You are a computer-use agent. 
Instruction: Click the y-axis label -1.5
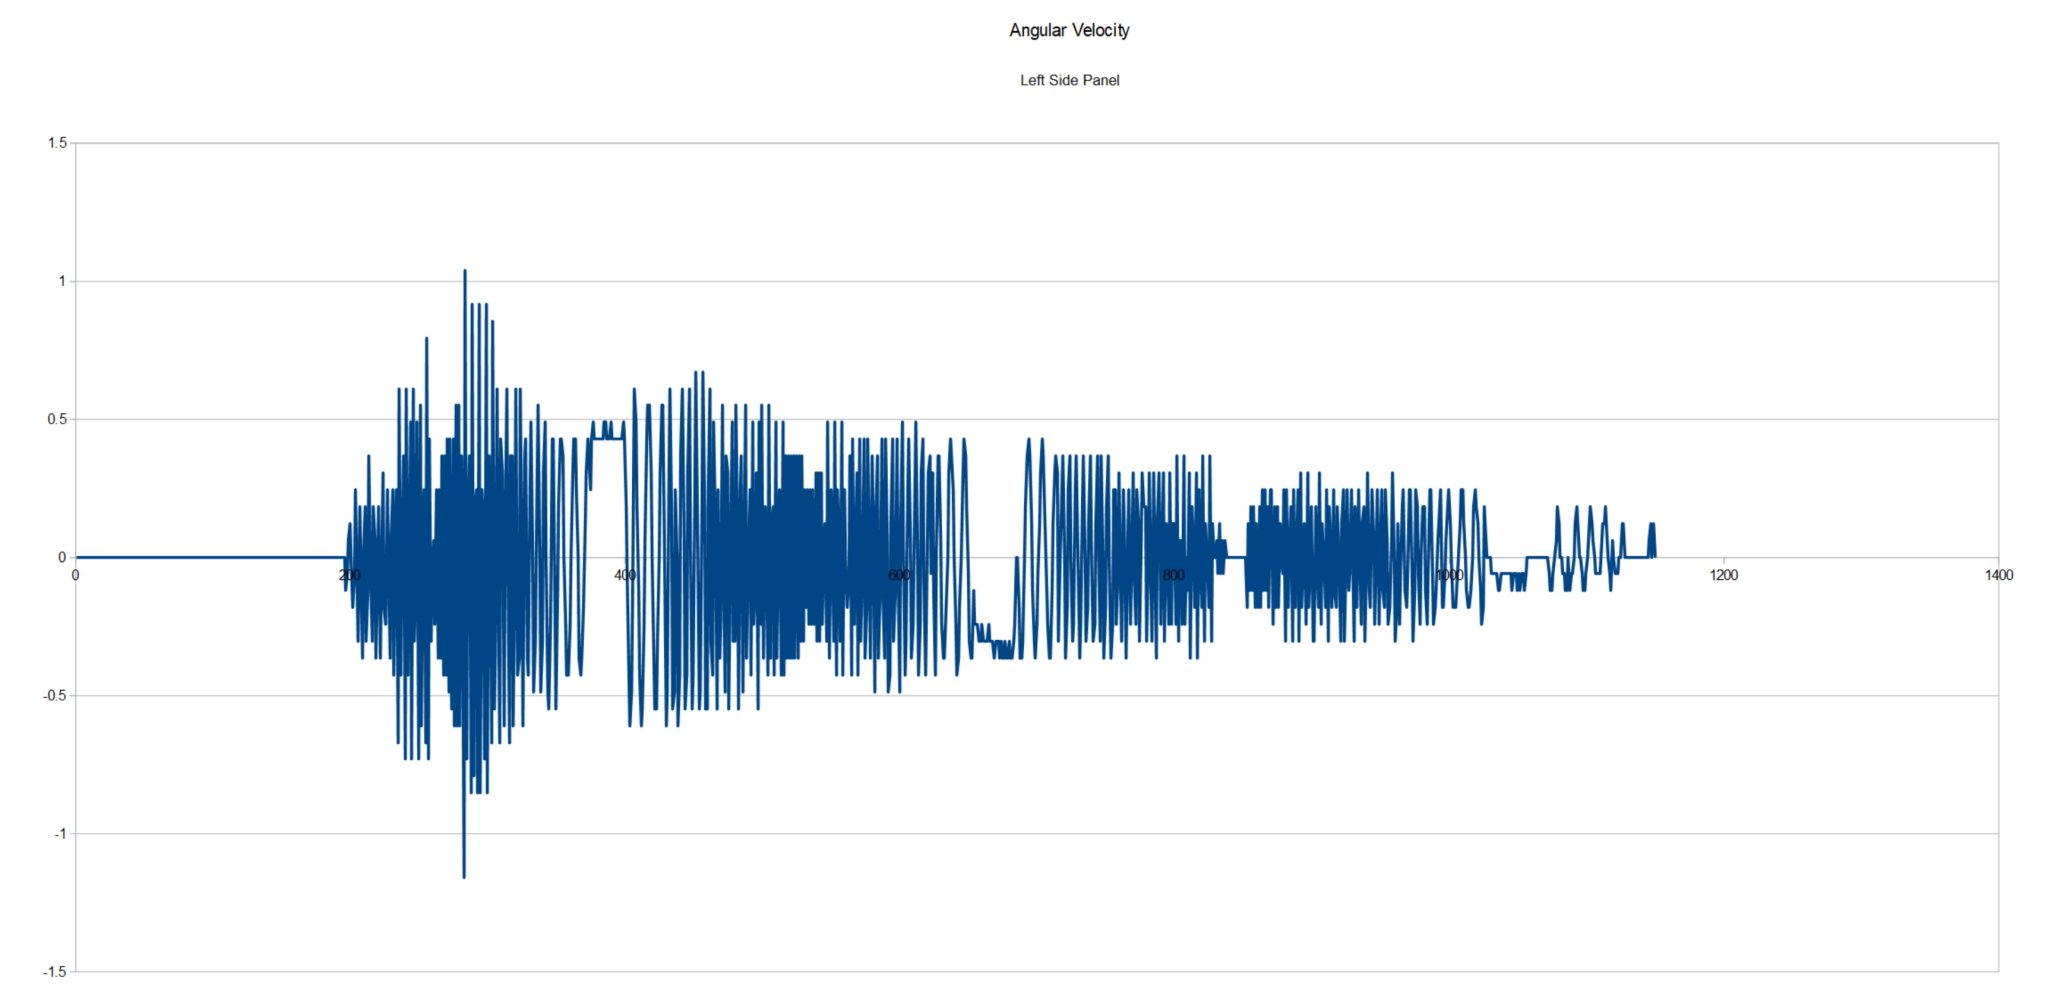55,971
